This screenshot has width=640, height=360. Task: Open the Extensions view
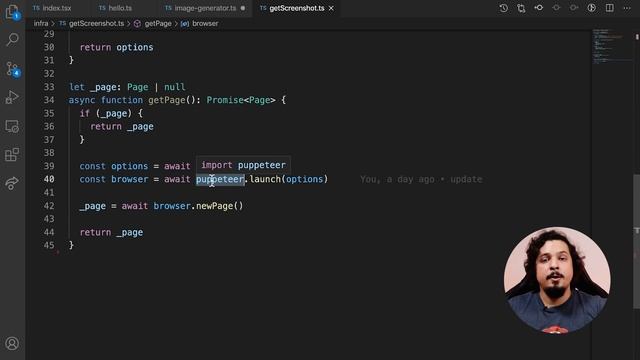click(12, 154)
